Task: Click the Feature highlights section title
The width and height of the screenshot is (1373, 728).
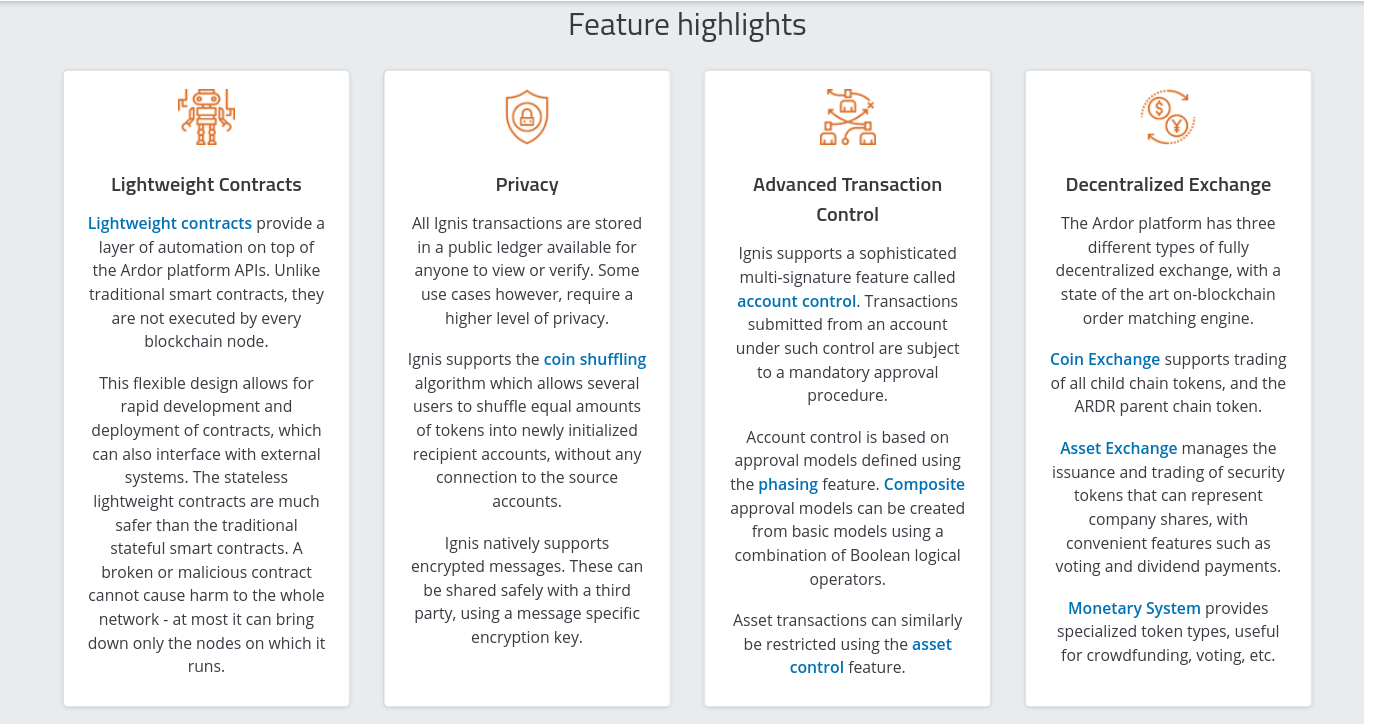Action: [687, 24]
